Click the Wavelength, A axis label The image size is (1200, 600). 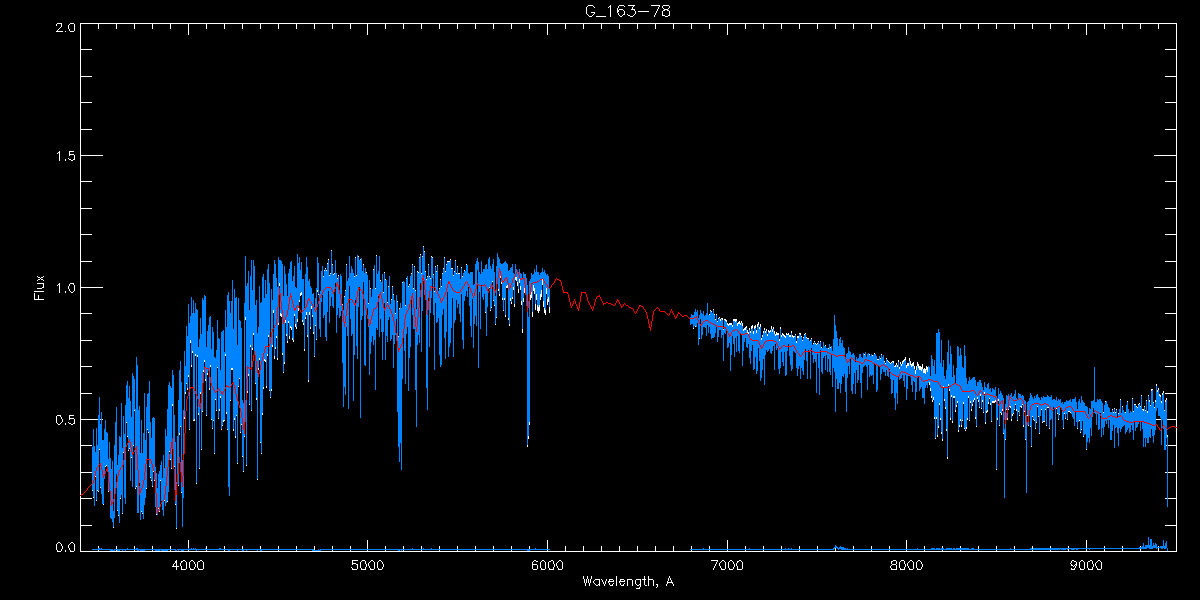[626, 581]
